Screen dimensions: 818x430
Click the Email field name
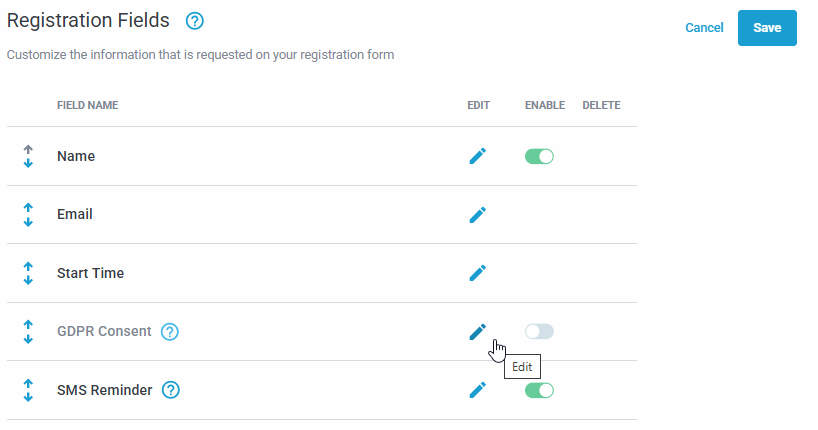(75, 214)
